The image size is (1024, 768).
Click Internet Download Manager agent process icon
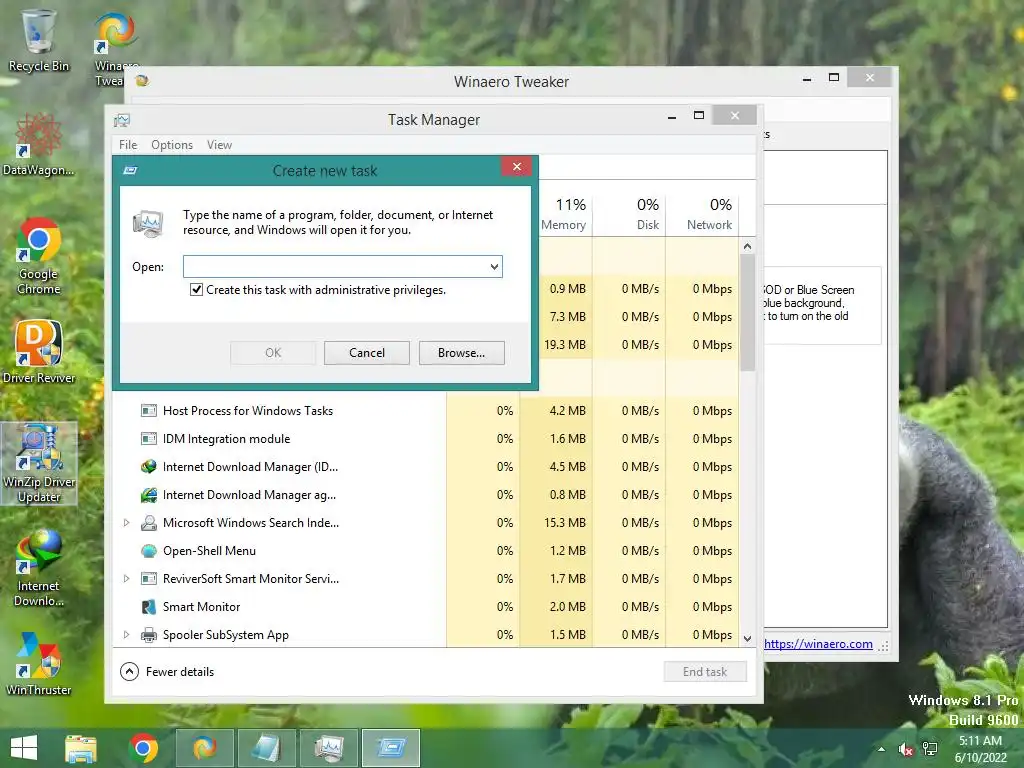click(149, 495)
